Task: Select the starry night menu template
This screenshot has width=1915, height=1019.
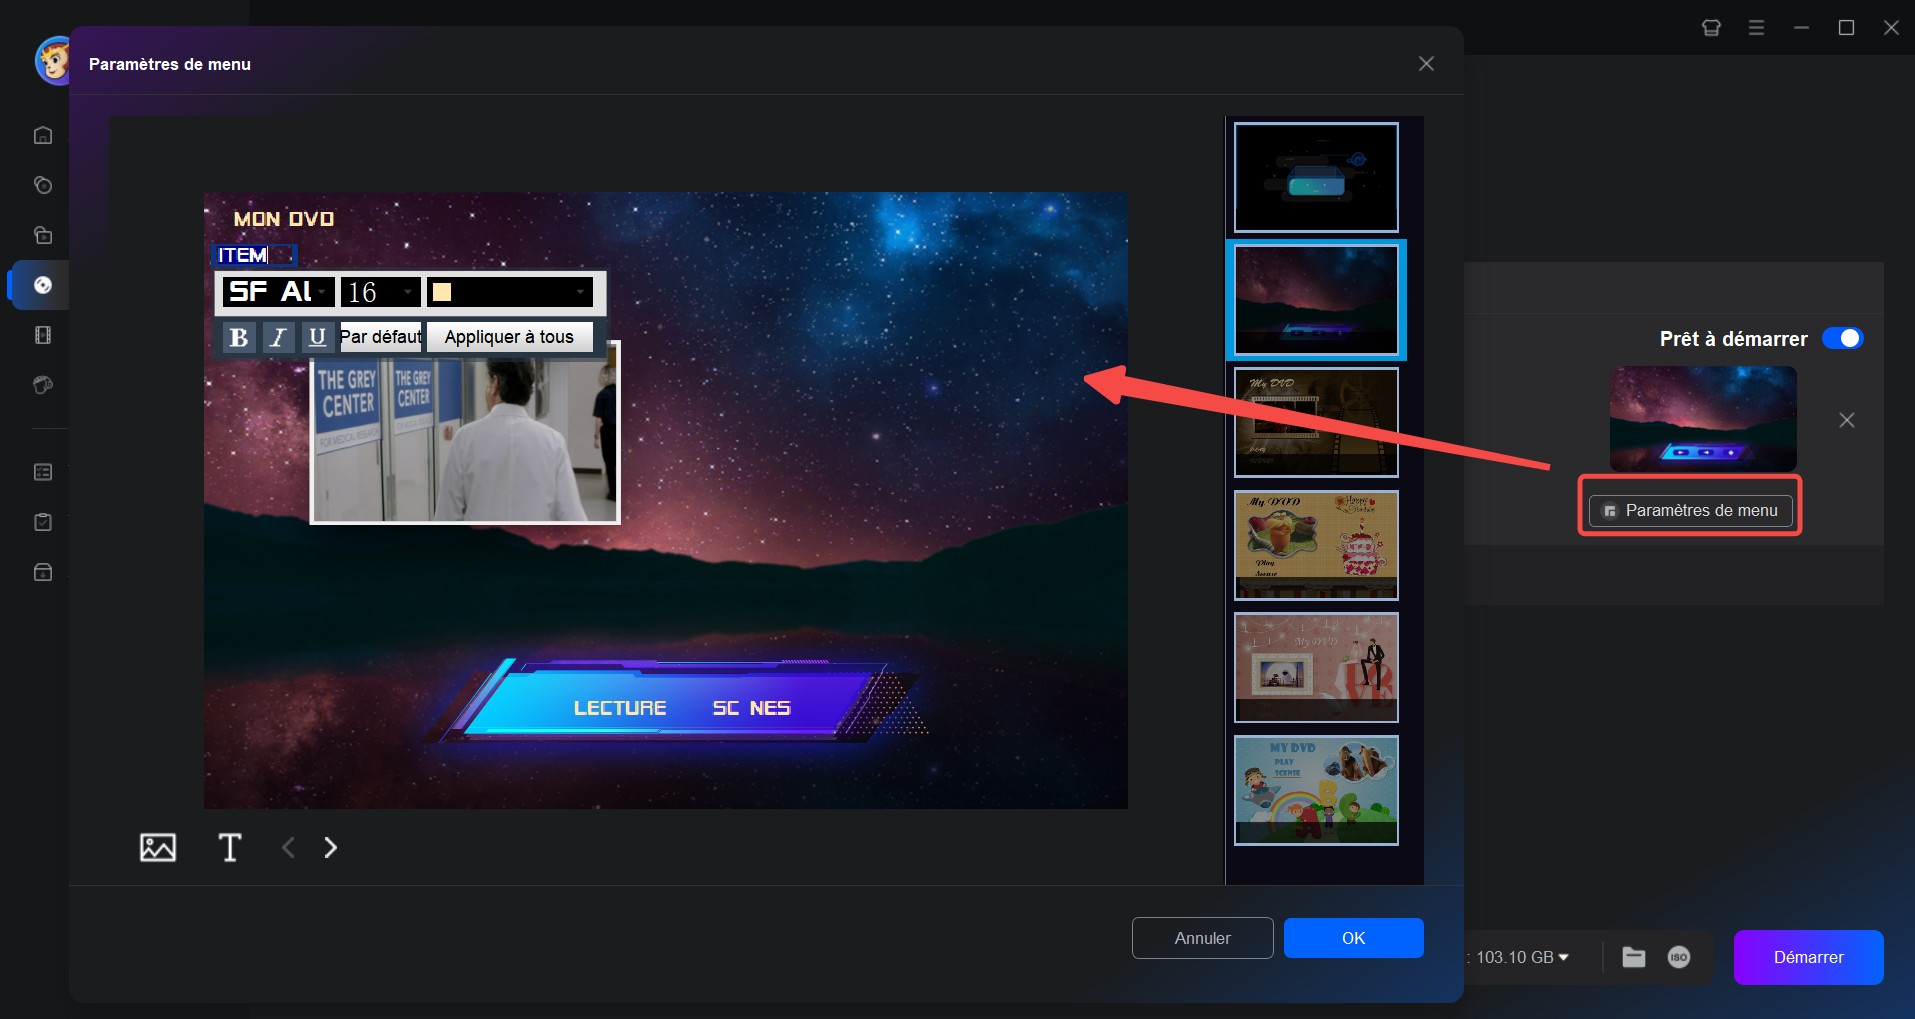Action: point(1316,300)
